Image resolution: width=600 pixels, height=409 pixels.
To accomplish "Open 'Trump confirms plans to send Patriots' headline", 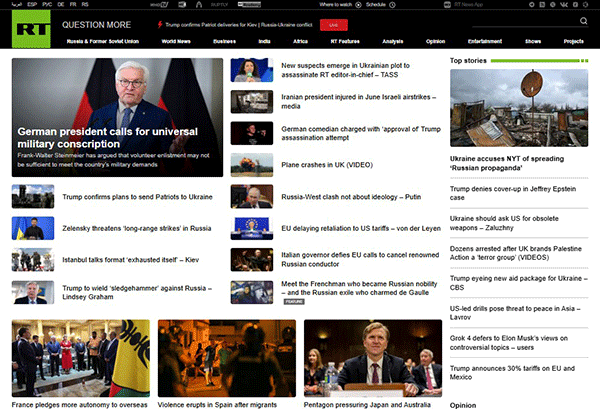I will click(x=137, y=197).
